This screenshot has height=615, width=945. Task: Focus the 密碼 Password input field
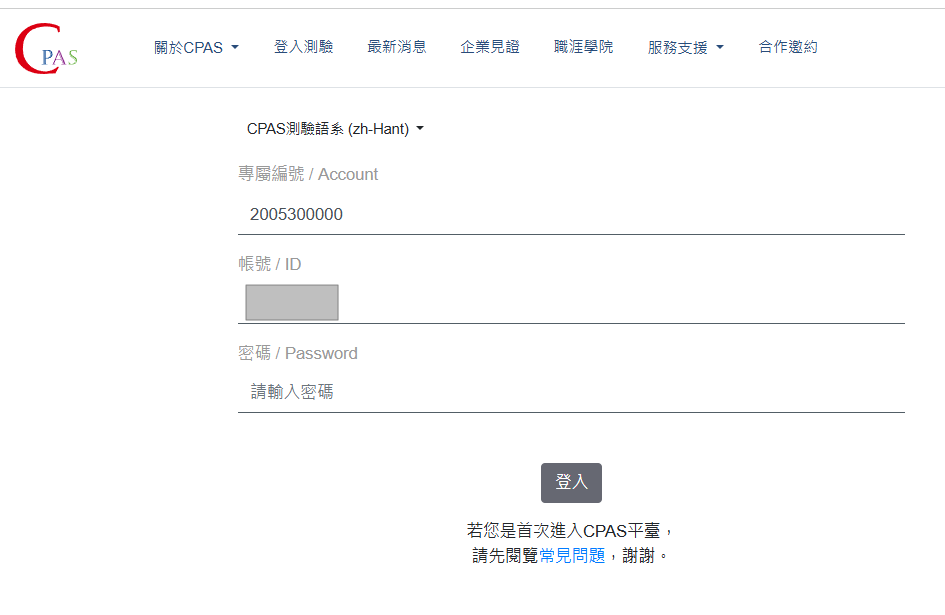tap(571, 393)
